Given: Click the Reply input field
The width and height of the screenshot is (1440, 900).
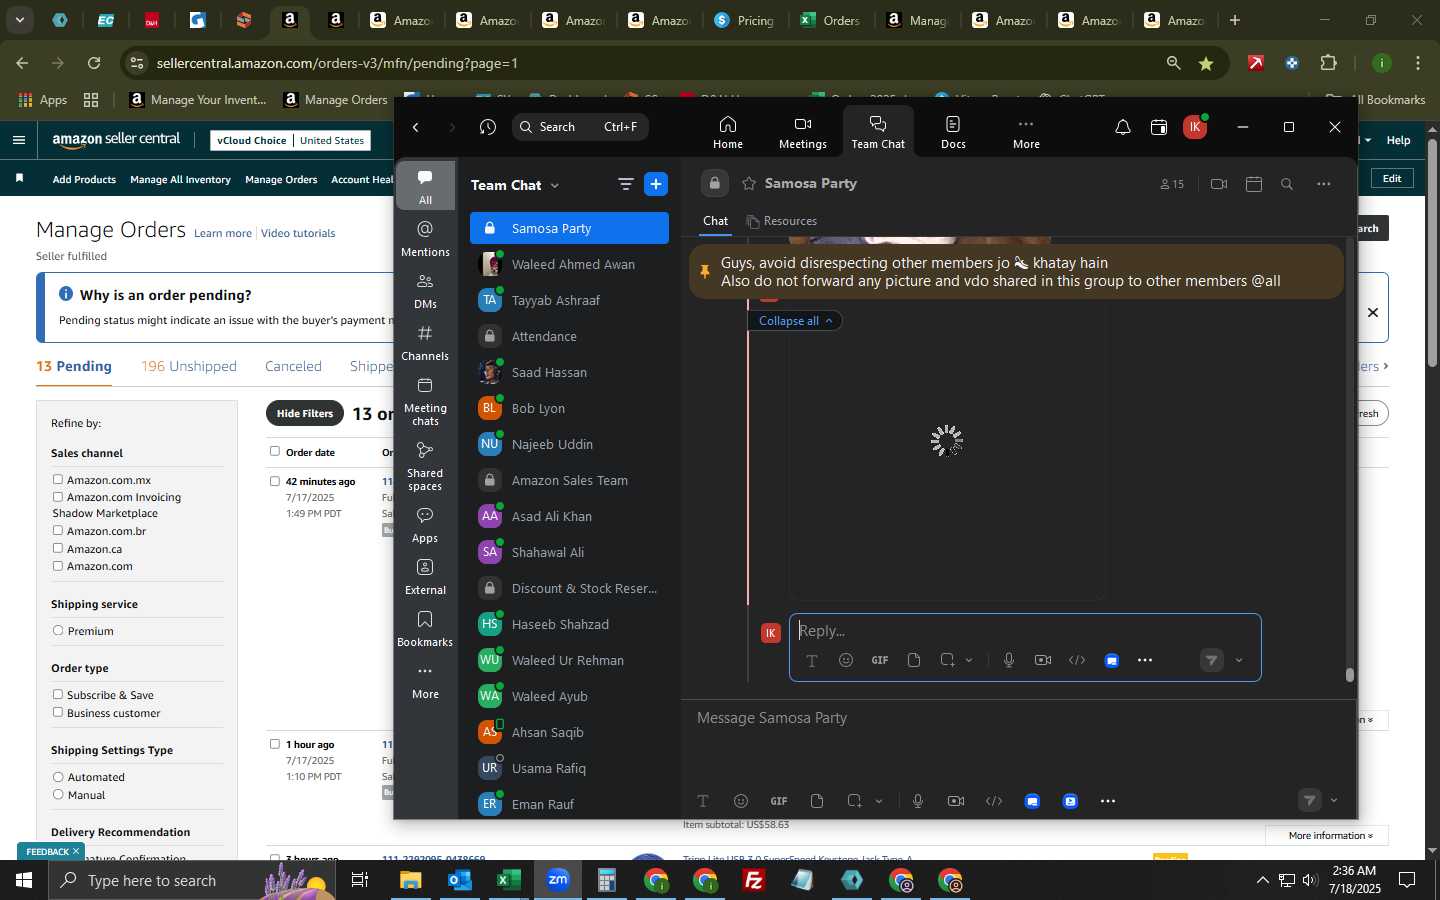Looking at the screenshot, I should pyautogui.click(x=1025, y=631).
